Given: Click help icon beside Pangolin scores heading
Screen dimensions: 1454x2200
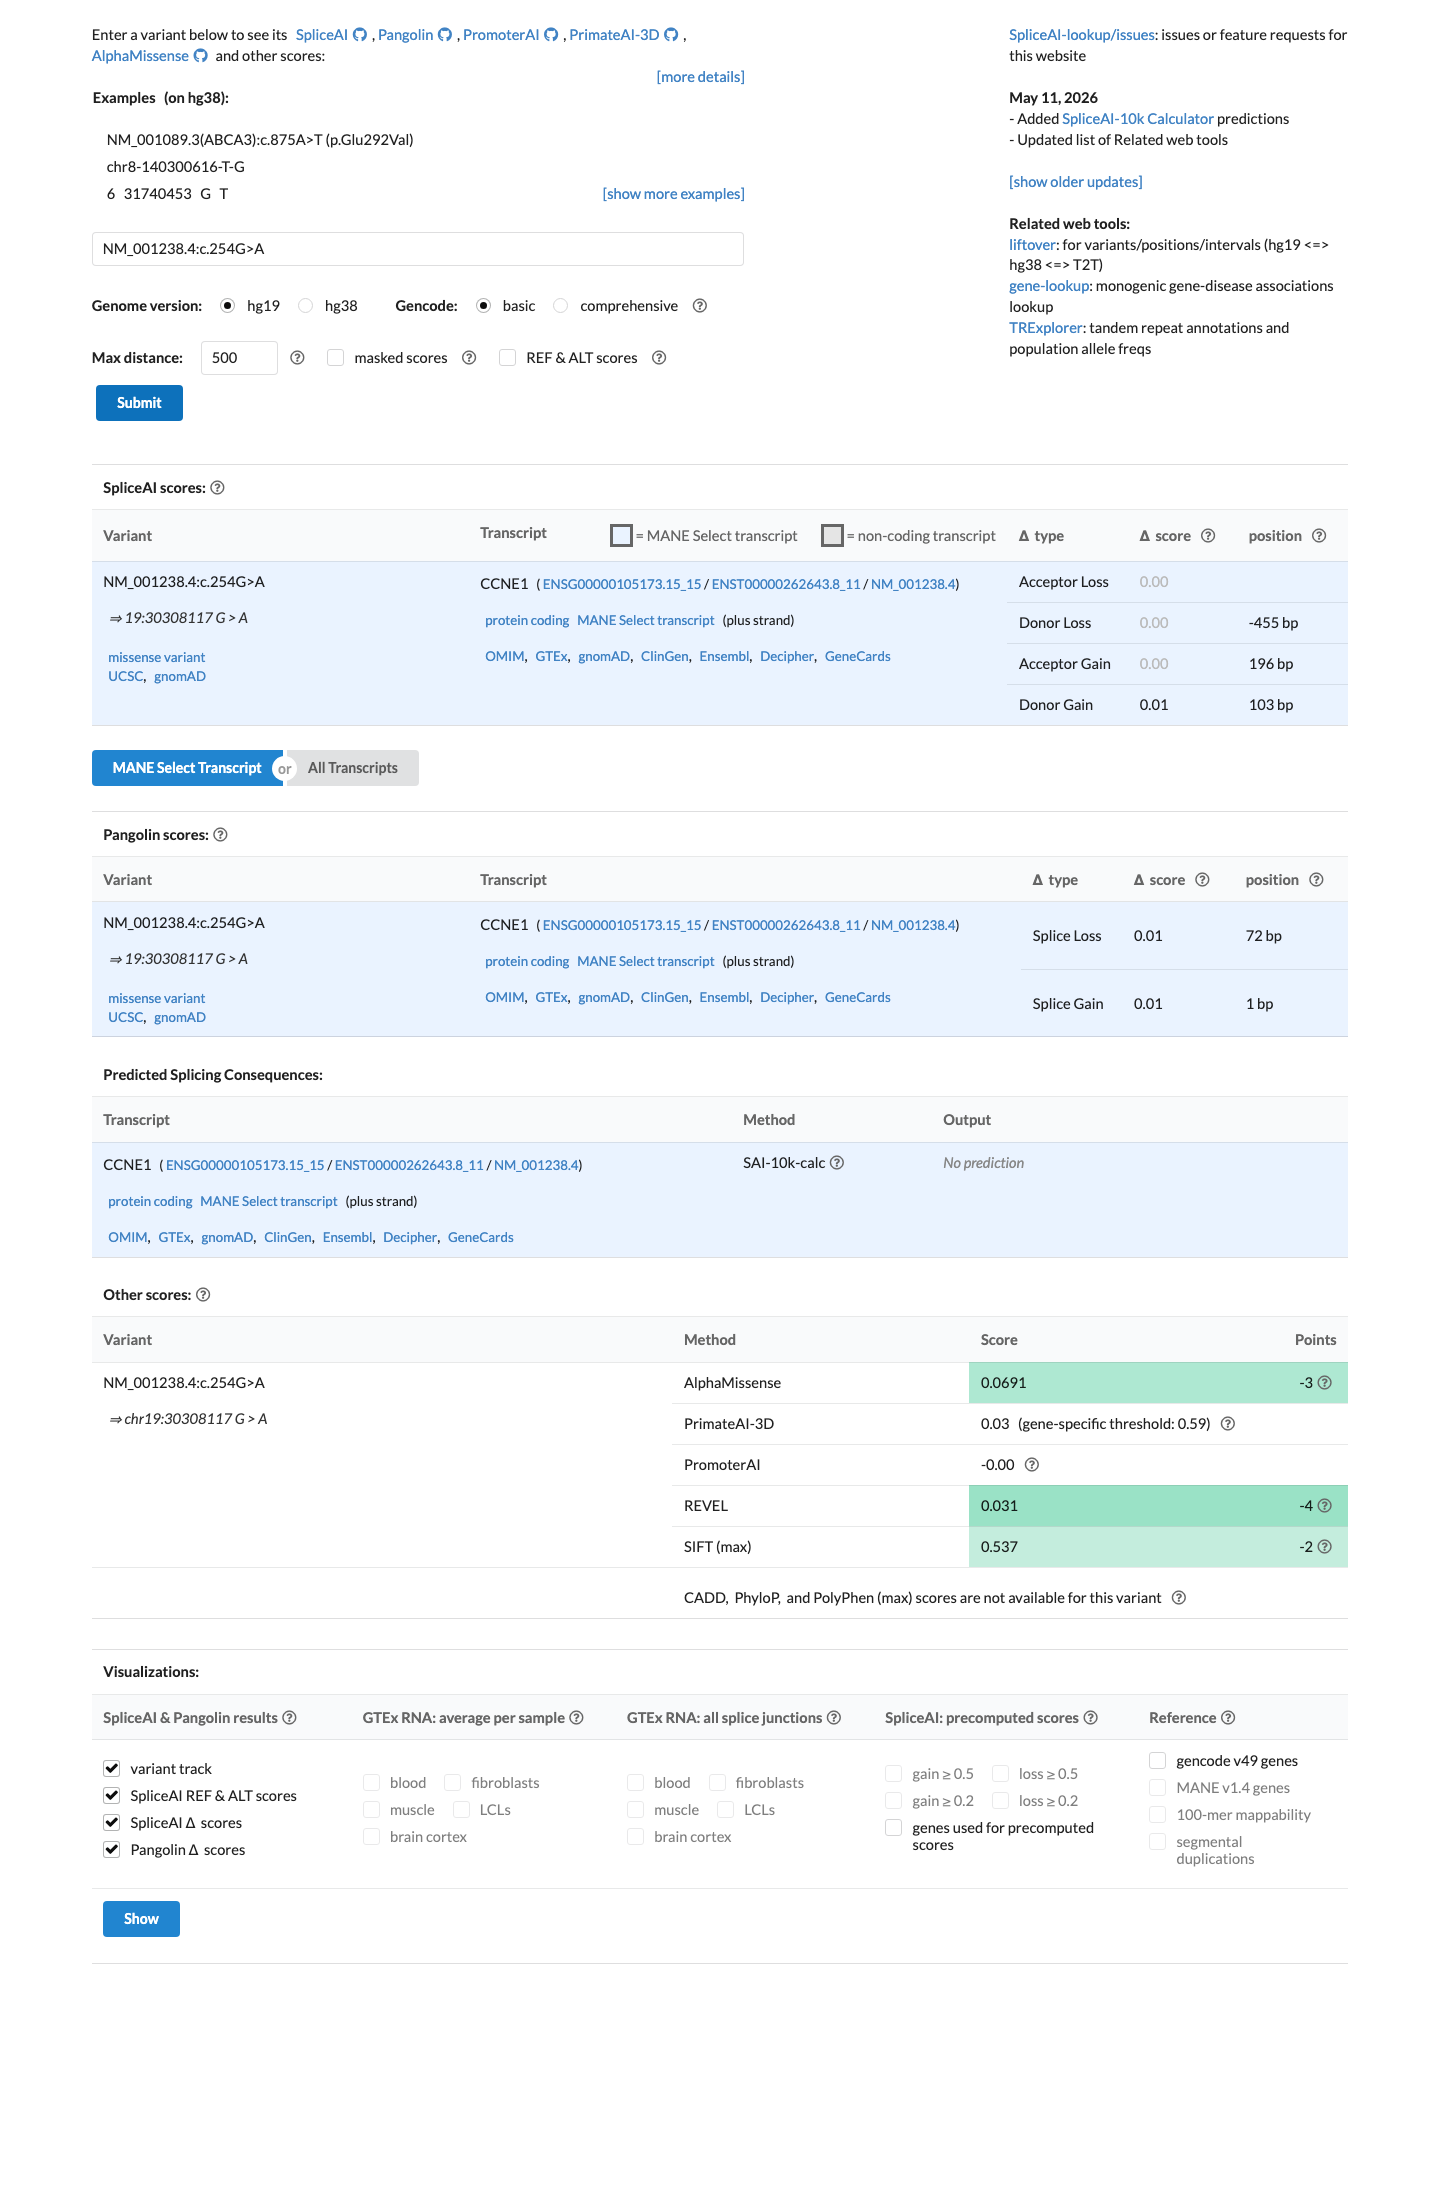Looking at the screenshot, I should coord(221,835).
